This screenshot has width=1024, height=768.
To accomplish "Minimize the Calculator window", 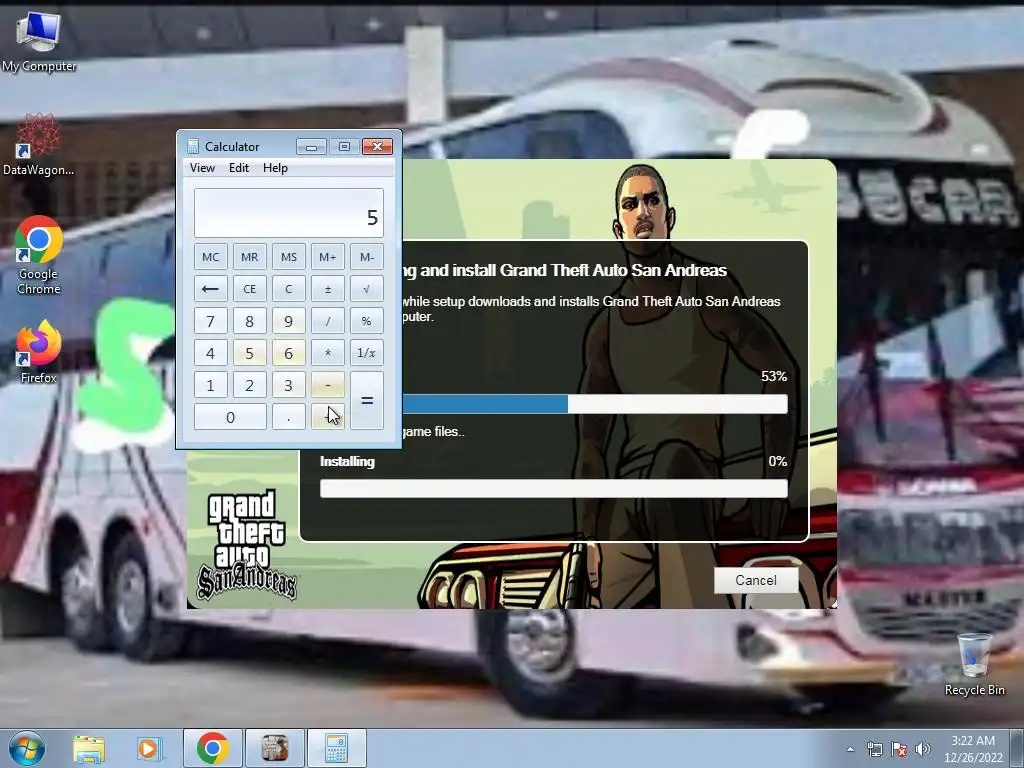I will coord(311,146).
